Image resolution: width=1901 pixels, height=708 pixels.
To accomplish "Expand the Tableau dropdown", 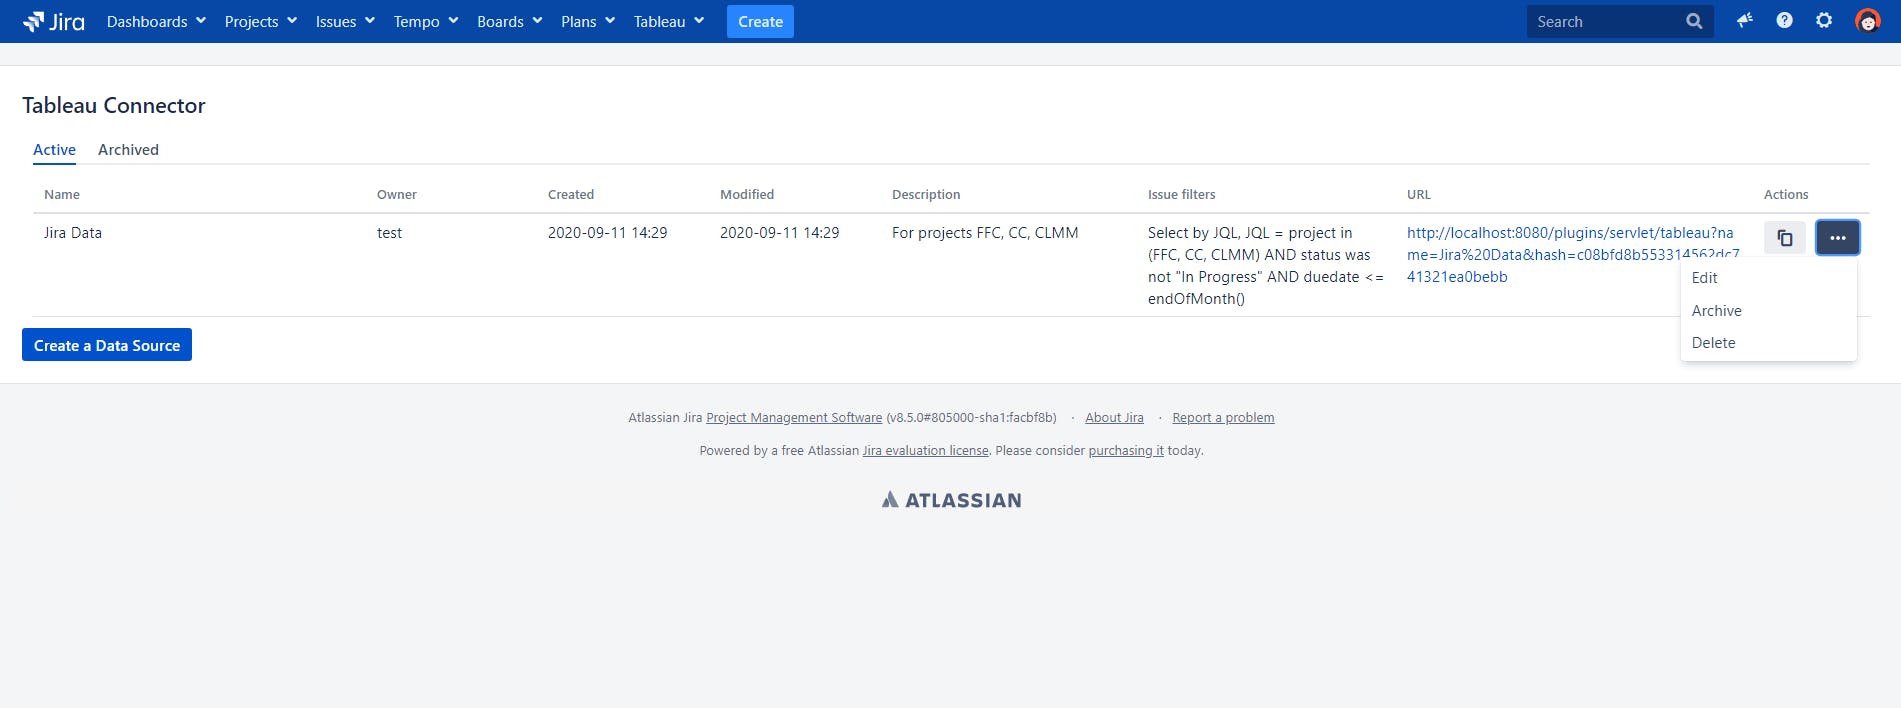I will click(669, 21).
